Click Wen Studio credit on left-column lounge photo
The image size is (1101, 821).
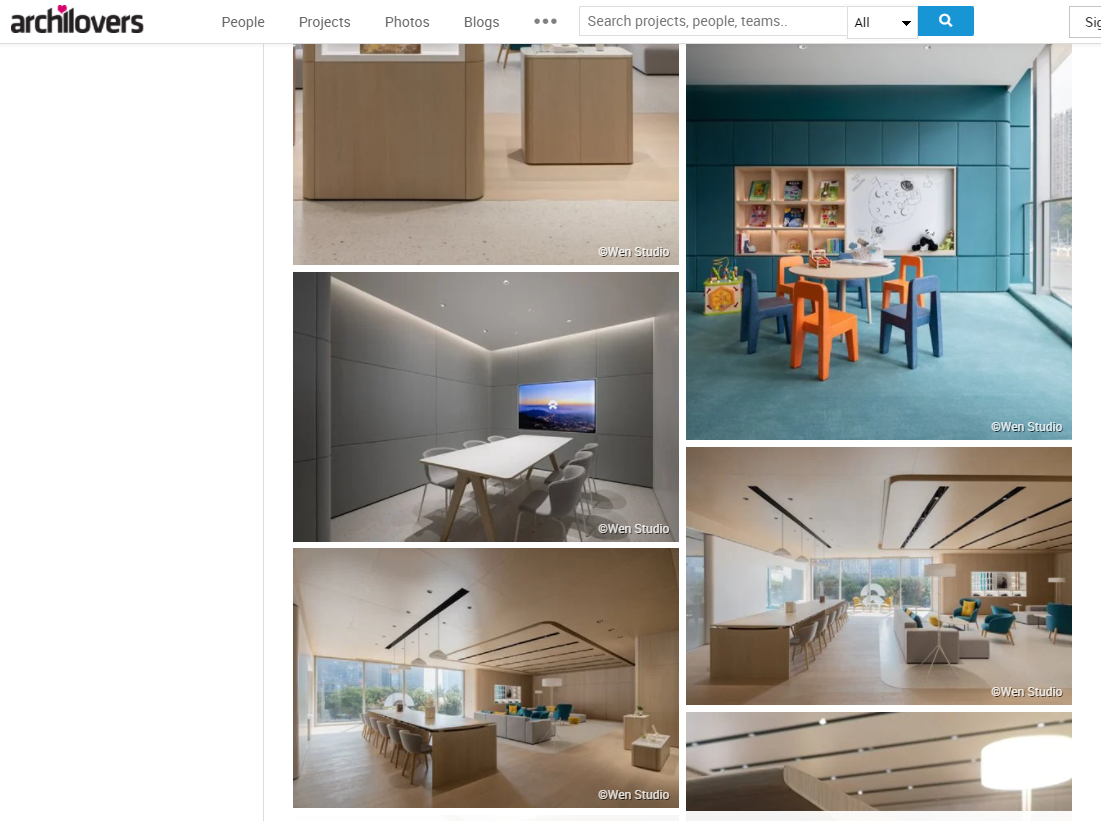pos(633,795)
